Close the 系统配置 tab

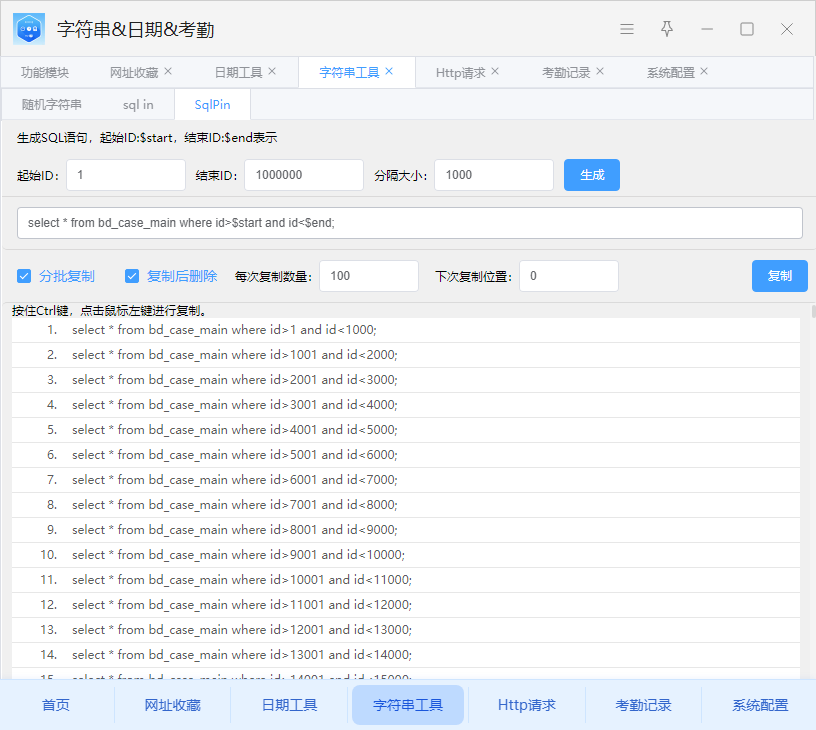(704, 71)
